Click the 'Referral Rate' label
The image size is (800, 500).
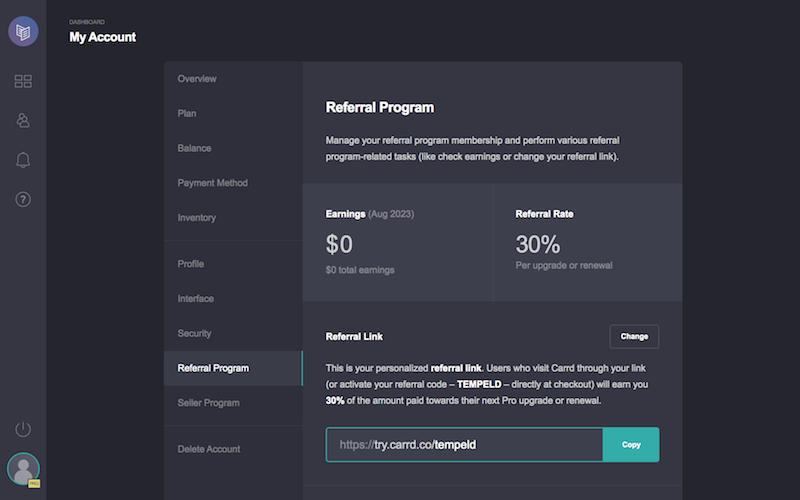click(544, 214)
